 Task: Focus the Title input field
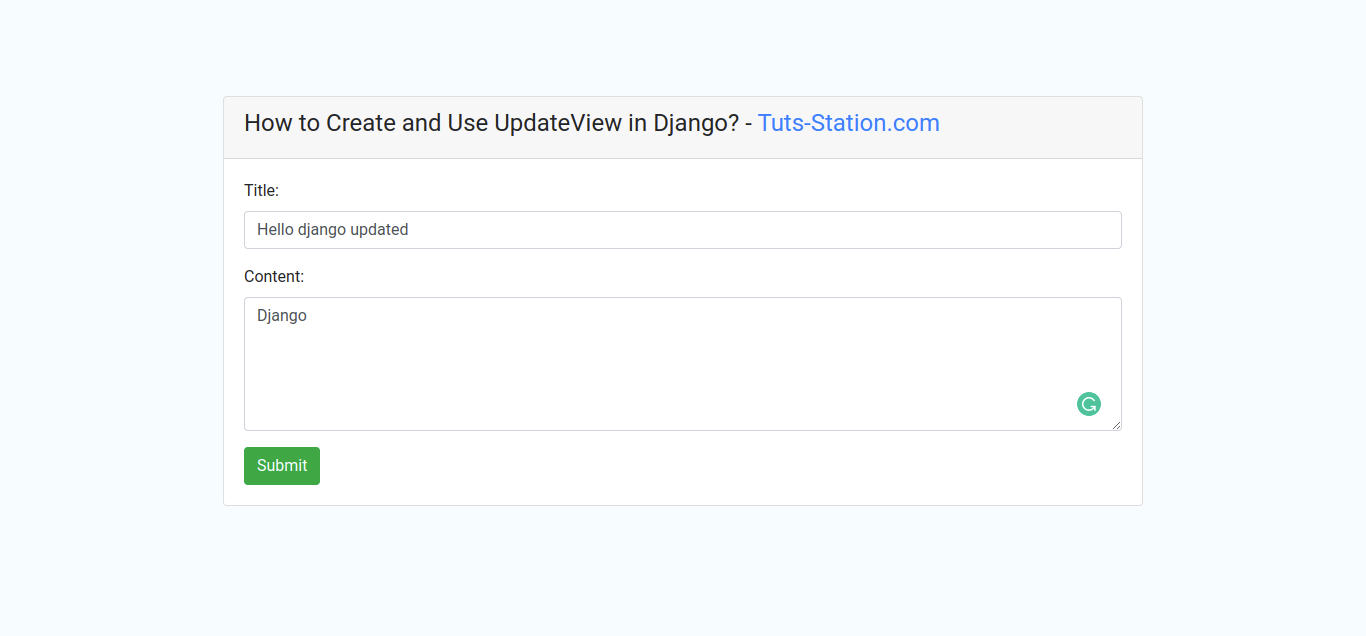(683, 230)
